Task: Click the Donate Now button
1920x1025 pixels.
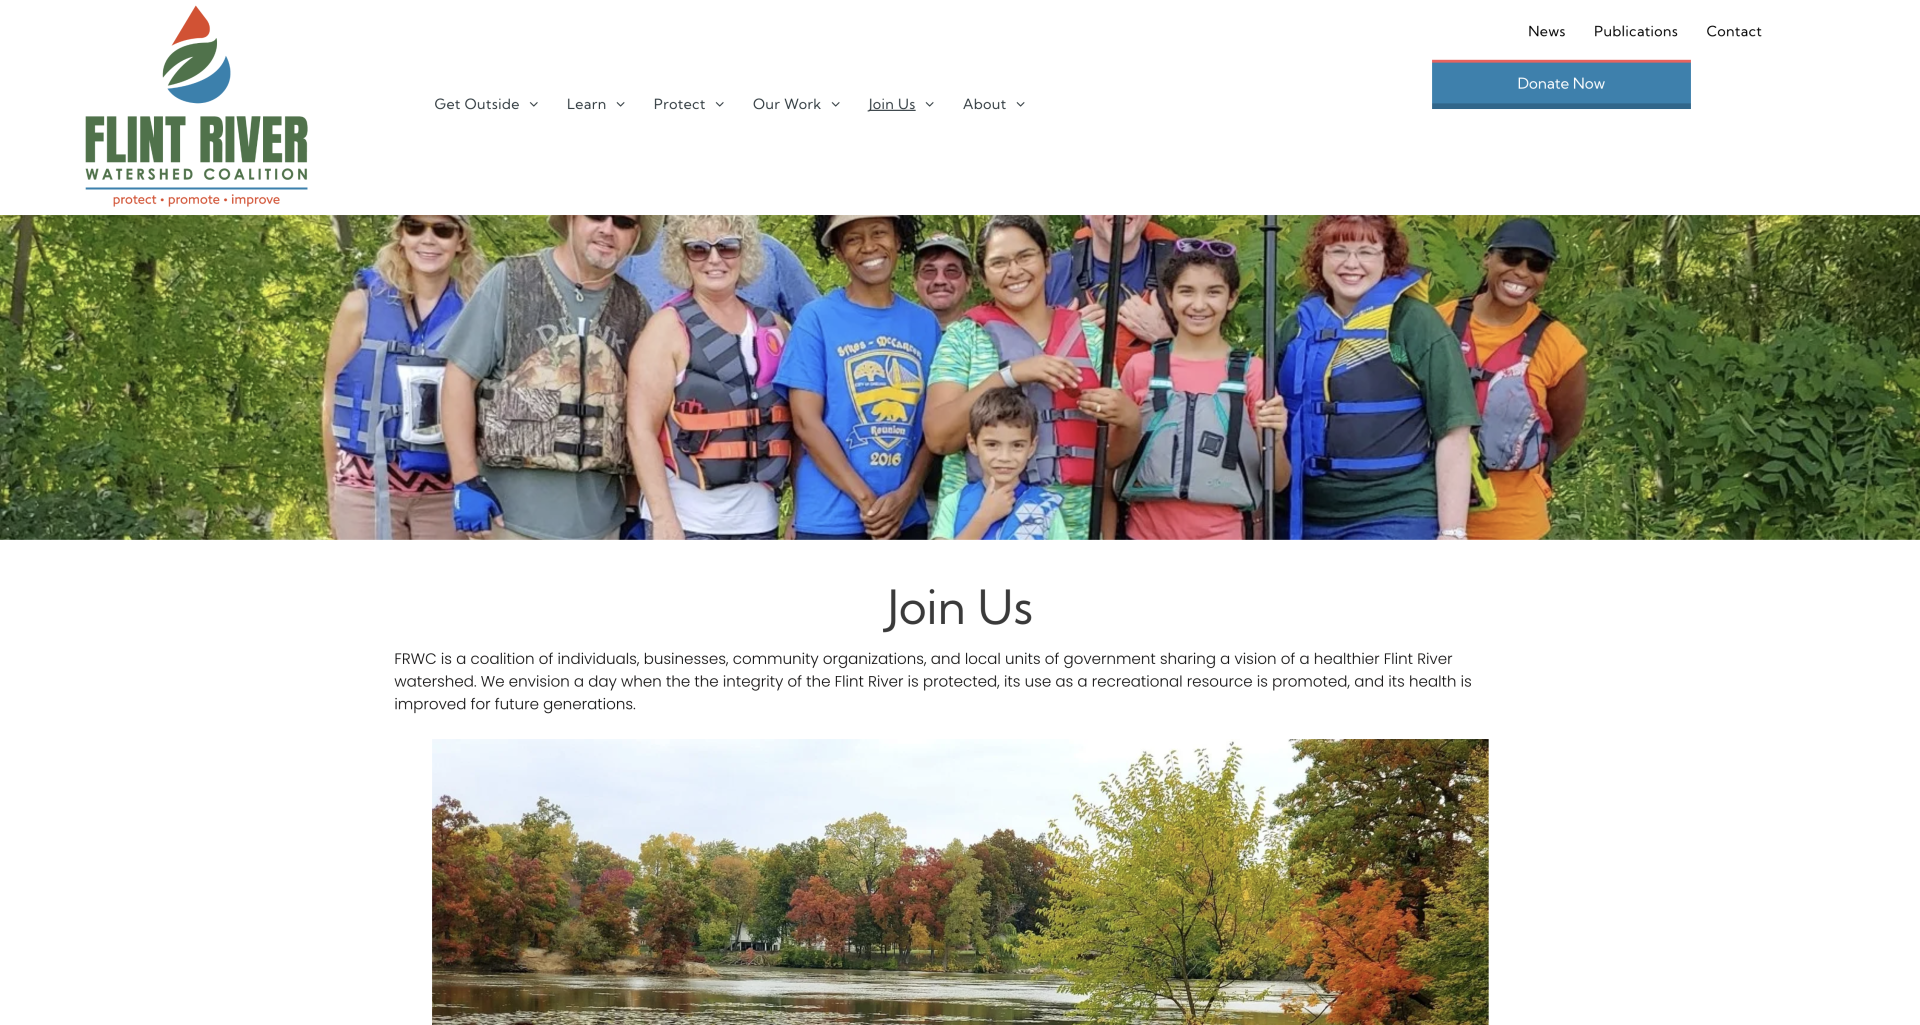Action: [1561, 84]
